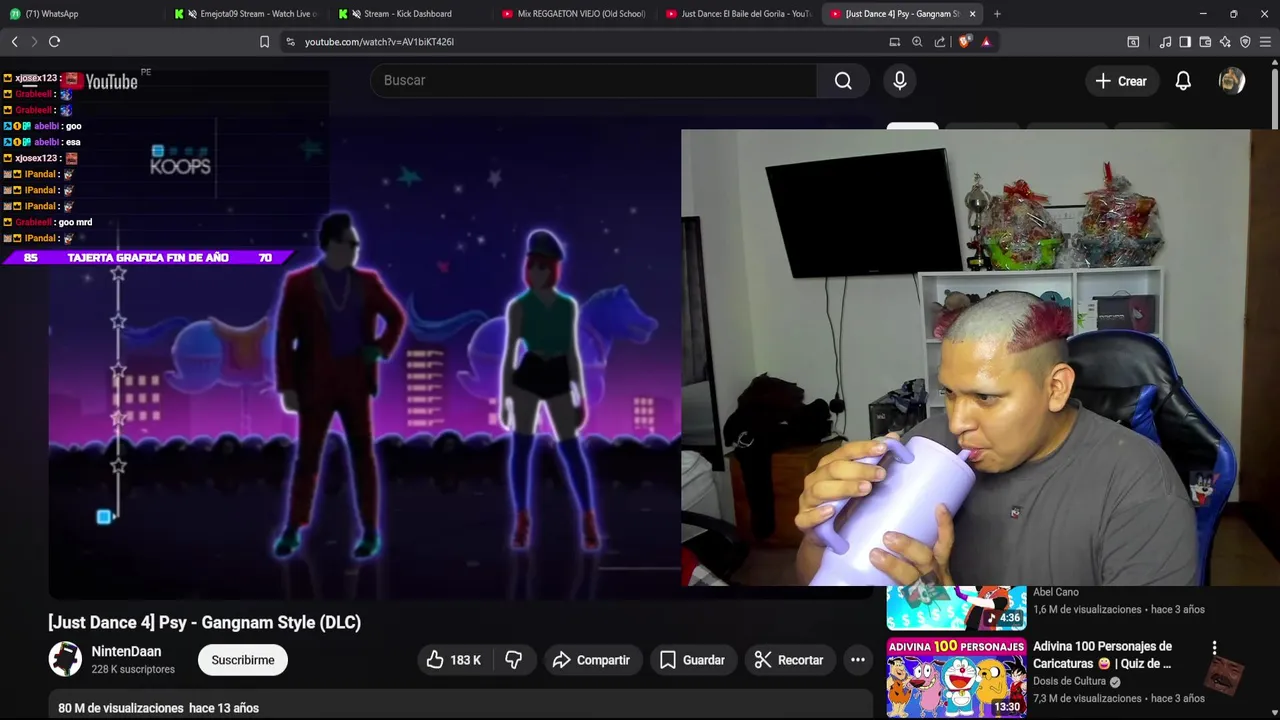
Task: Open Adivina 100 Personajes de Caricaturas title
Action: click(x=1102, y=655)
